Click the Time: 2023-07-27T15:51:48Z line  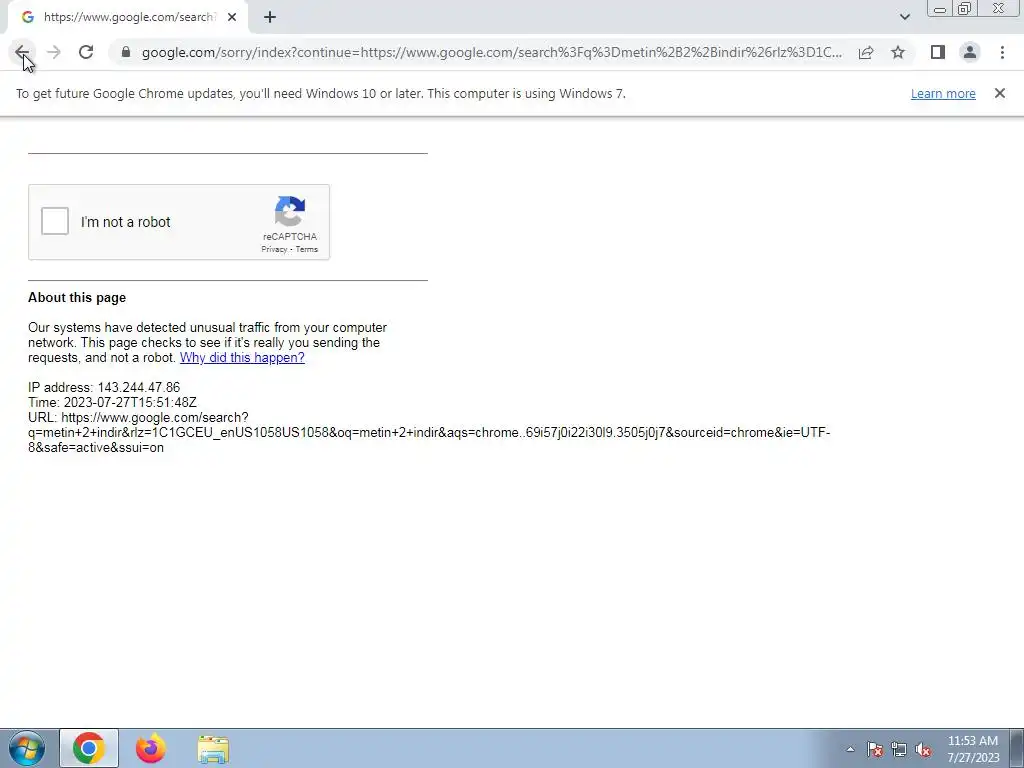[x=112, y=402]
